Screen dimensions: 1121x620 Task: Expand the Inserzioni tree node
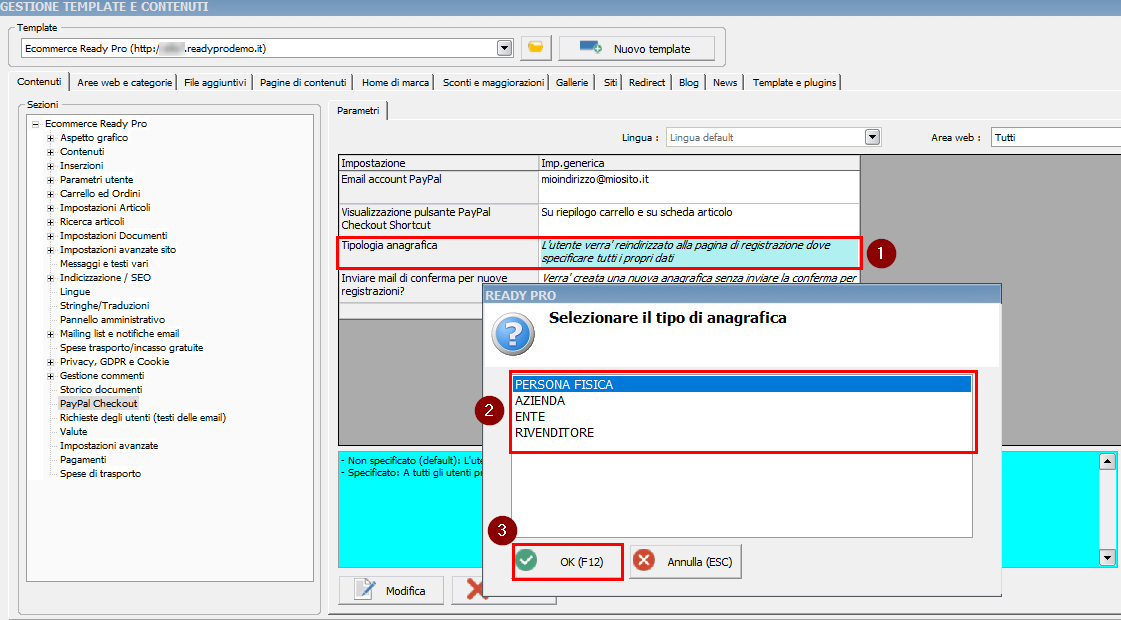[x=50, y=166]
